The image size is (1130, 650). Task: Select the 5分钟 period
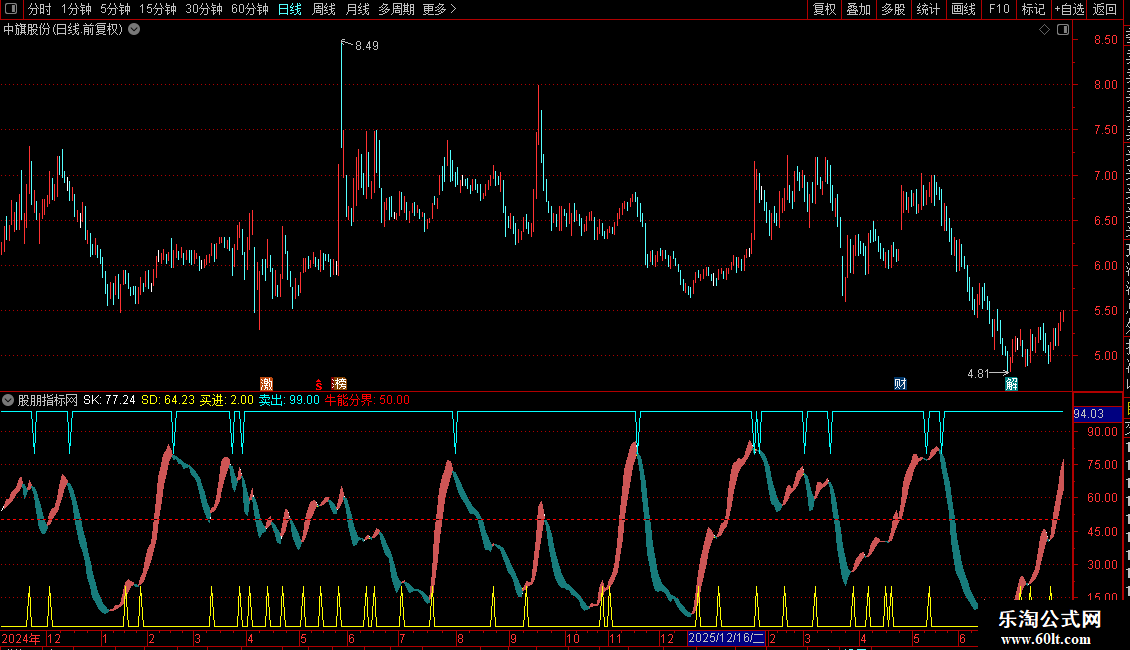(x=115, y=9)
